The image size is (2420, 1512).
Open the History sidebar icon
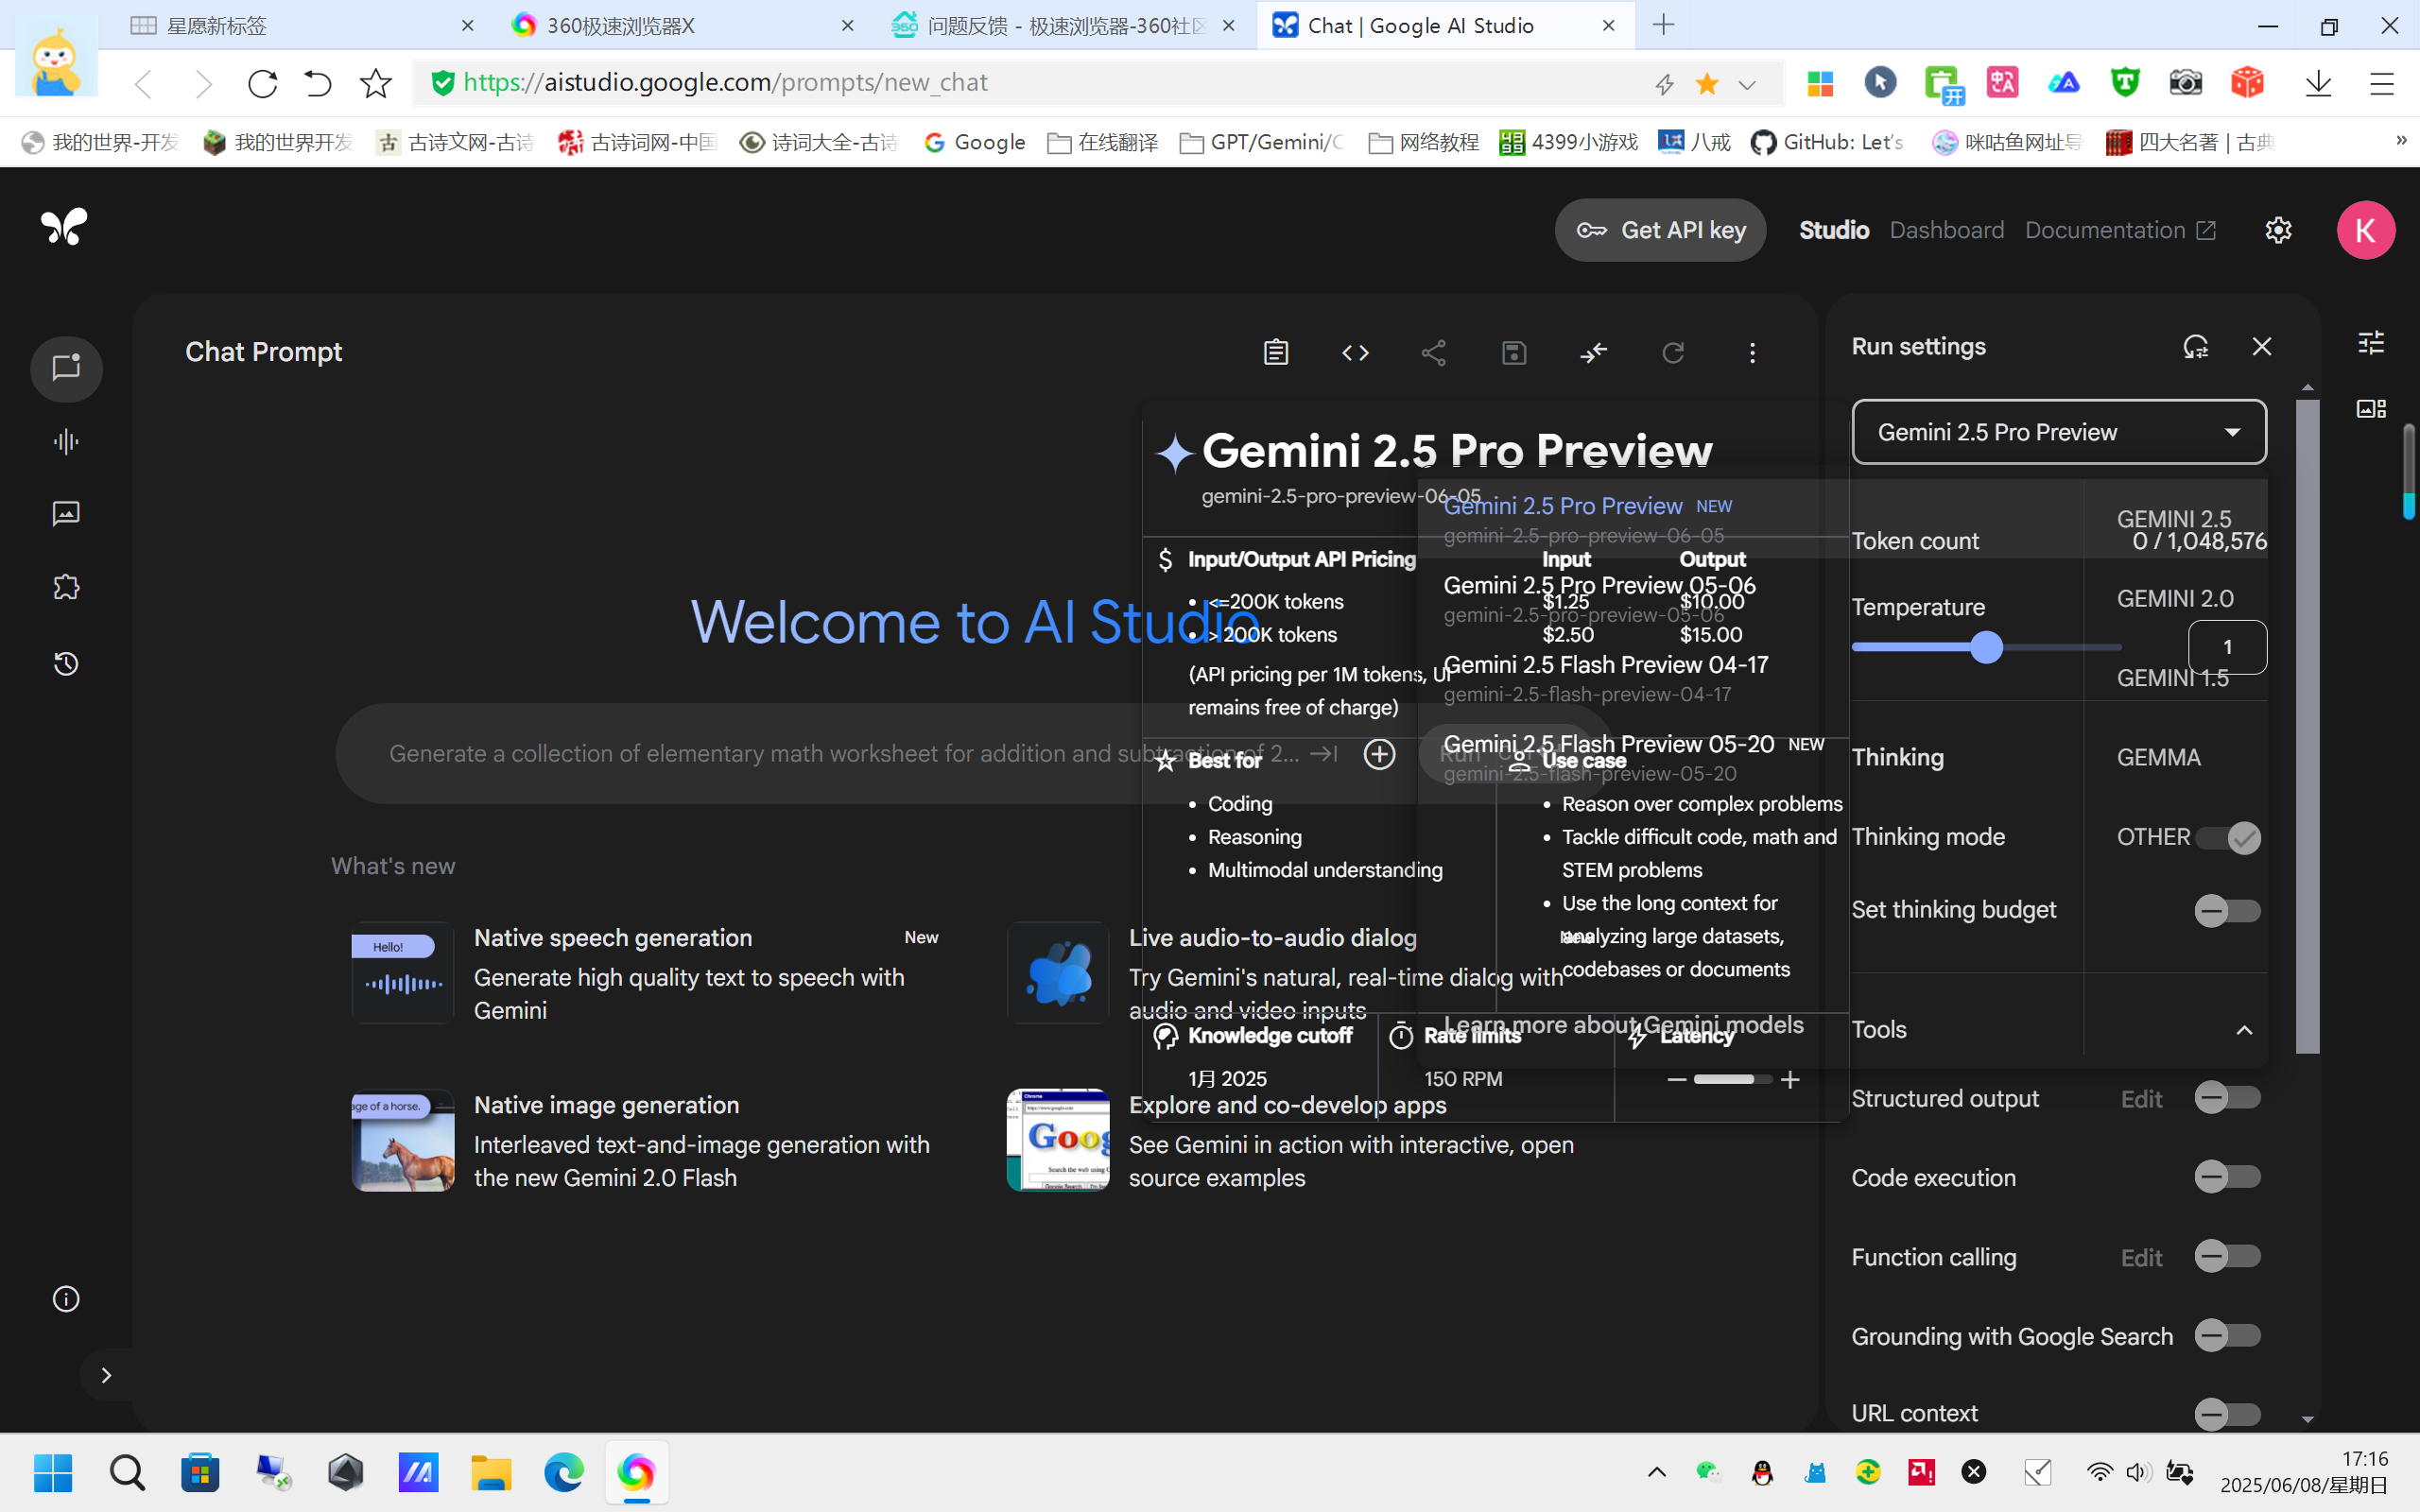pos(66,663)
